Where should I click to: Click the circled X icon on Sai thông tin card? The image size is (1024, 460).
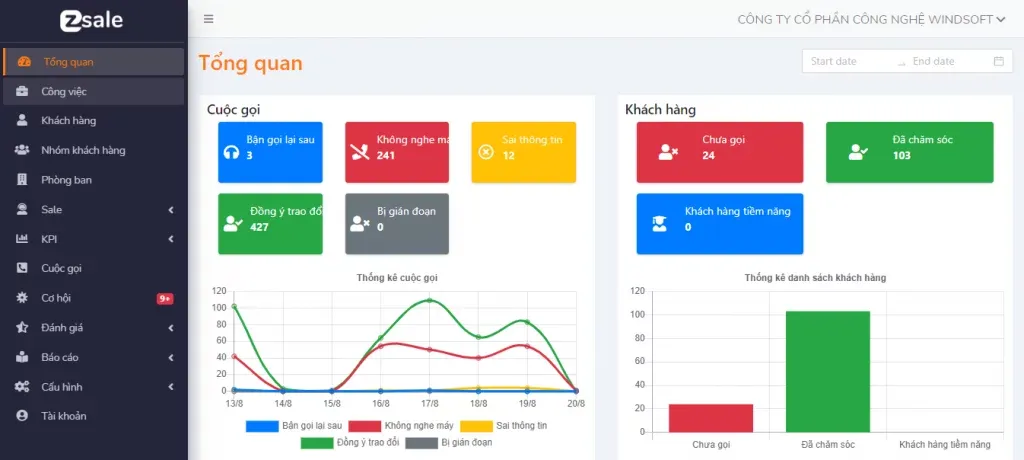pos(486,152)
